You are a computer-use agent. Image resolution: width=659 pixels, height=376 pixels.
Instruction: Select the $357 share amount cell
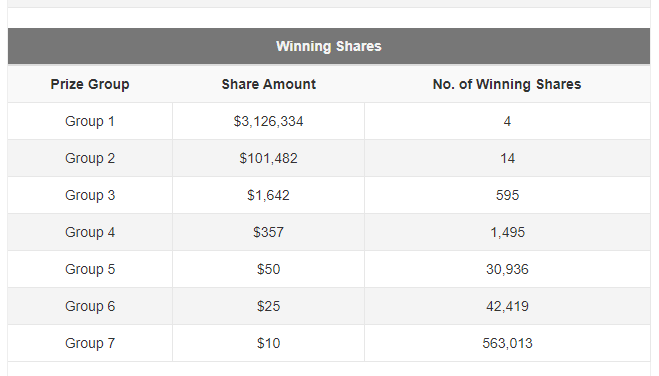pos(269,232)
